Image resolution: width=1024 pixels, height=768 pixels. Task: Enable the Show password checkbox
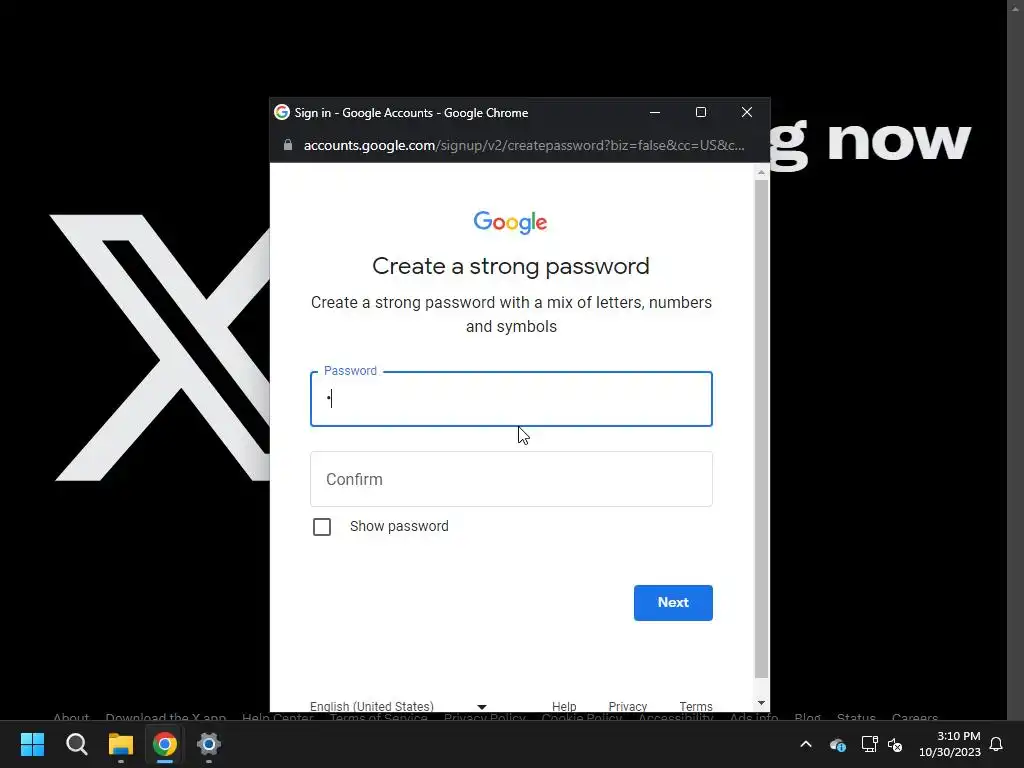click(322, 526)
